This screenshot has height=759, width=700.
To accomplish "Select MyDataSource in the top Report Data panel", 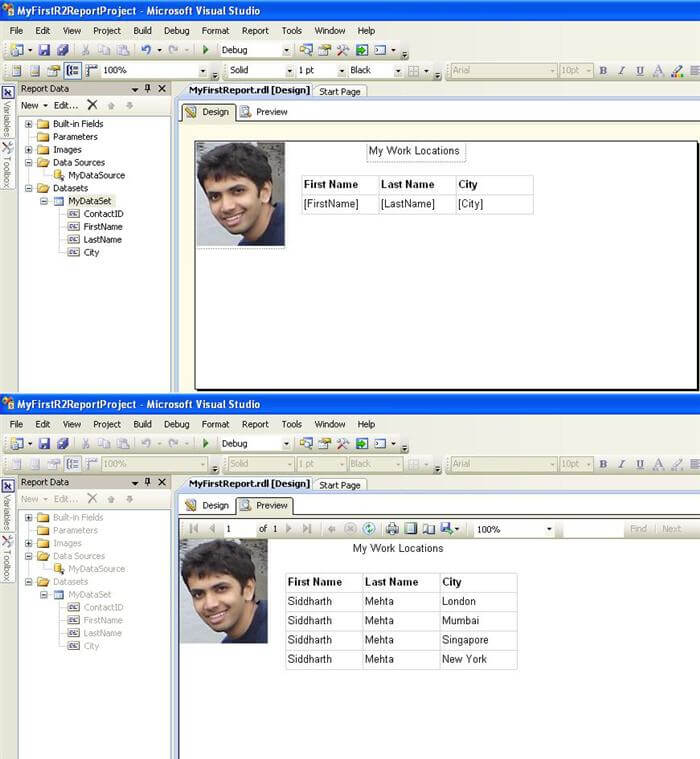I will pos(96,175).
